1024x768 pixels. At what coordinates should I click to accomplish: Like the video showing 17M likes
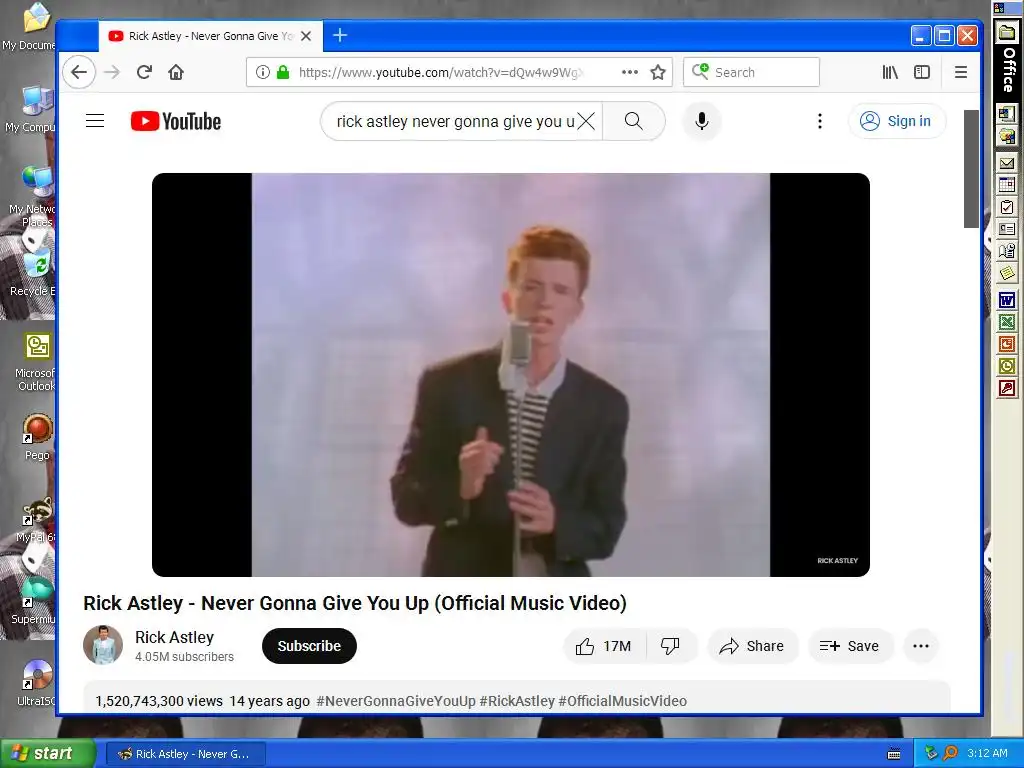[x=604, y=646]
